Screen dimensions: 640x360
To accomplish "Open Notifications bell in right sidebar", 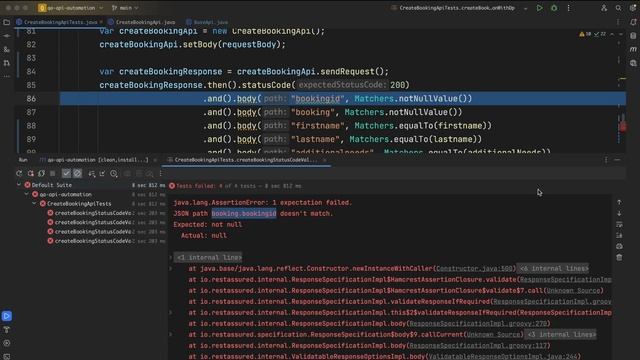I will click(x=633, y=22).
